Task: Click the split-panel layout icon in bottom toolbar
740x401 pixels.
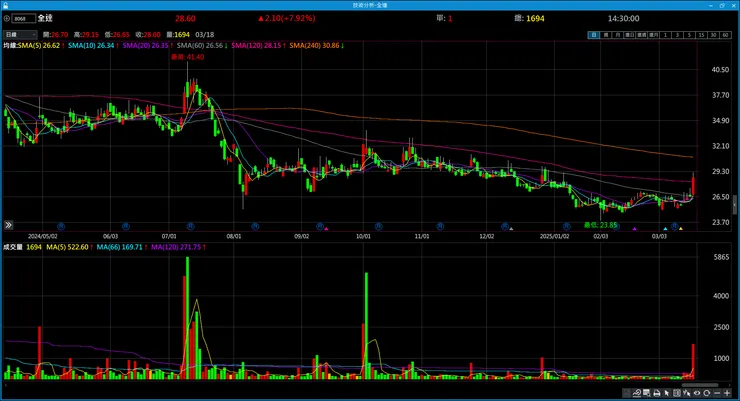Action: pyautogui.click(x=677, y=393)
